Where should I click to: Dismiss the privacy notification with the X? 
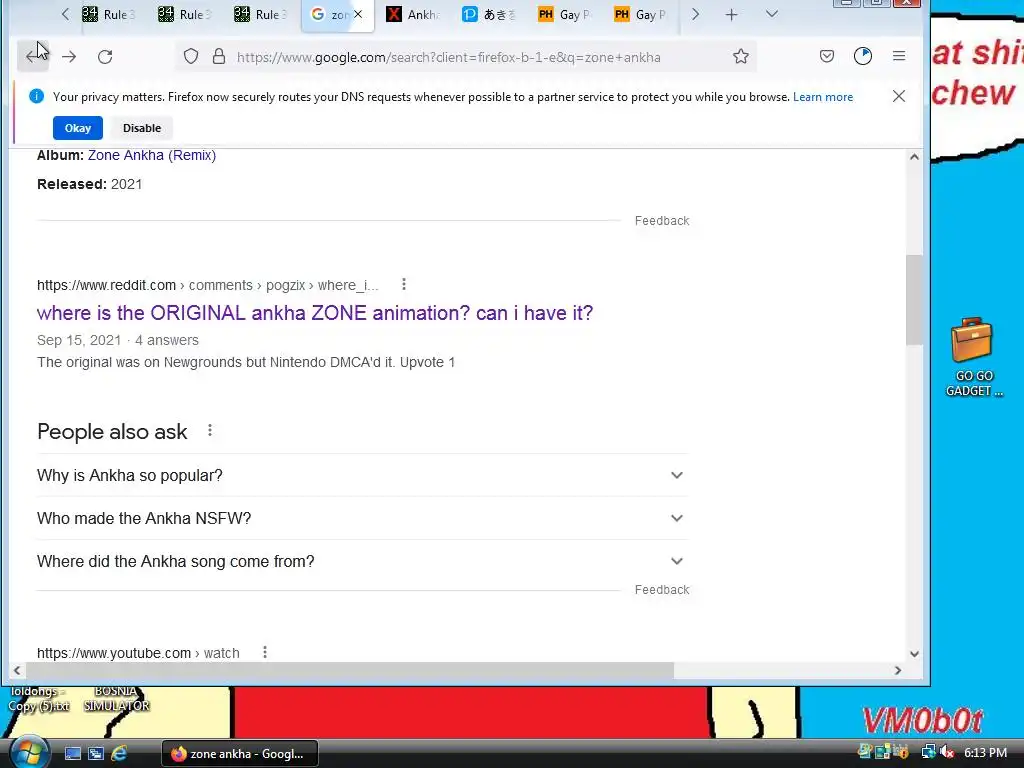click(899, 97)
